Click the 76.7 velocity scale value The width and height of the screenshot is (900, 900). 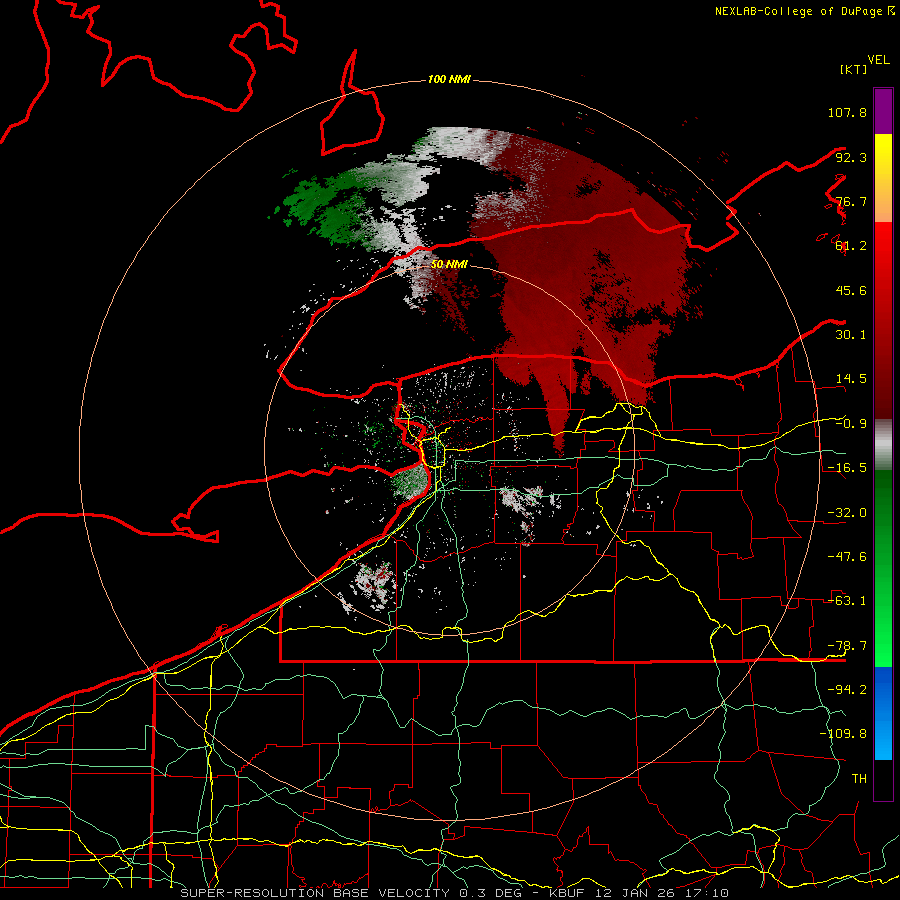point(851,201)
